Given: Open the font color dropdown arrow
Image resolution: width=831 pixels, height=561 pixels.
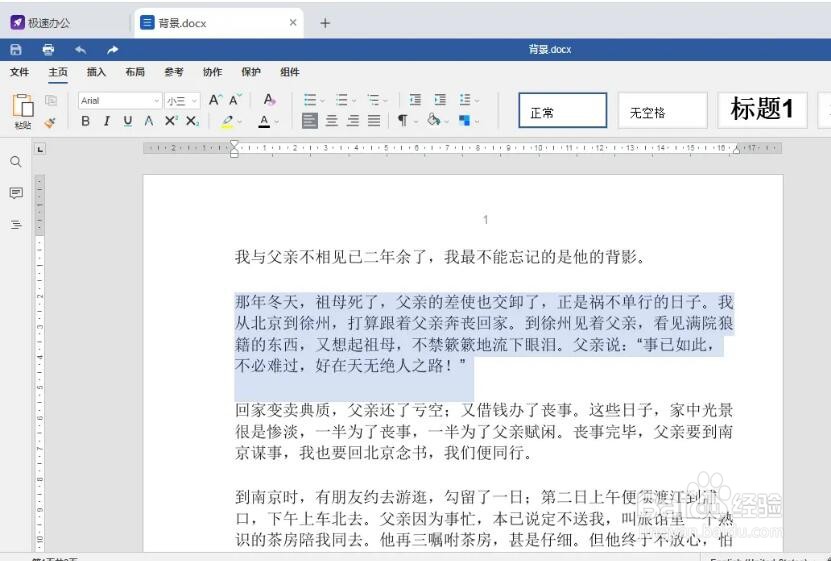Looking at the screenshot, I should (277, 122).
